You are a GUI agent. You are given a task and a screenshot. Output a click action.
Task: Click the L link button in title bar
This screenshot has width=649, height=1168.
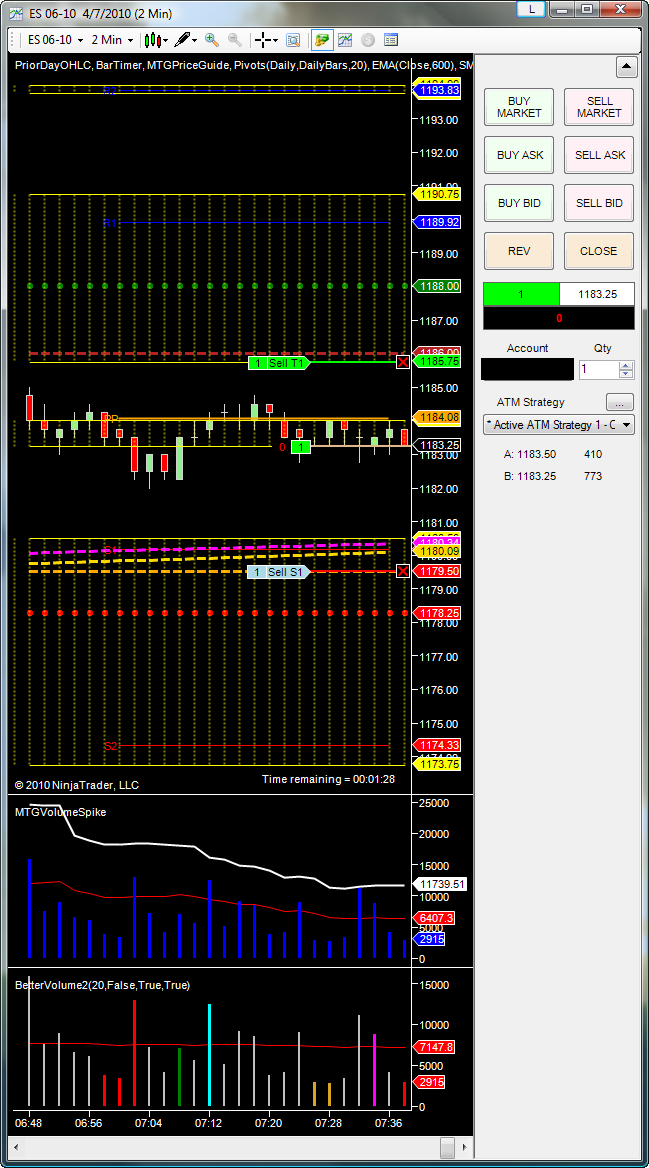[531, 9]
